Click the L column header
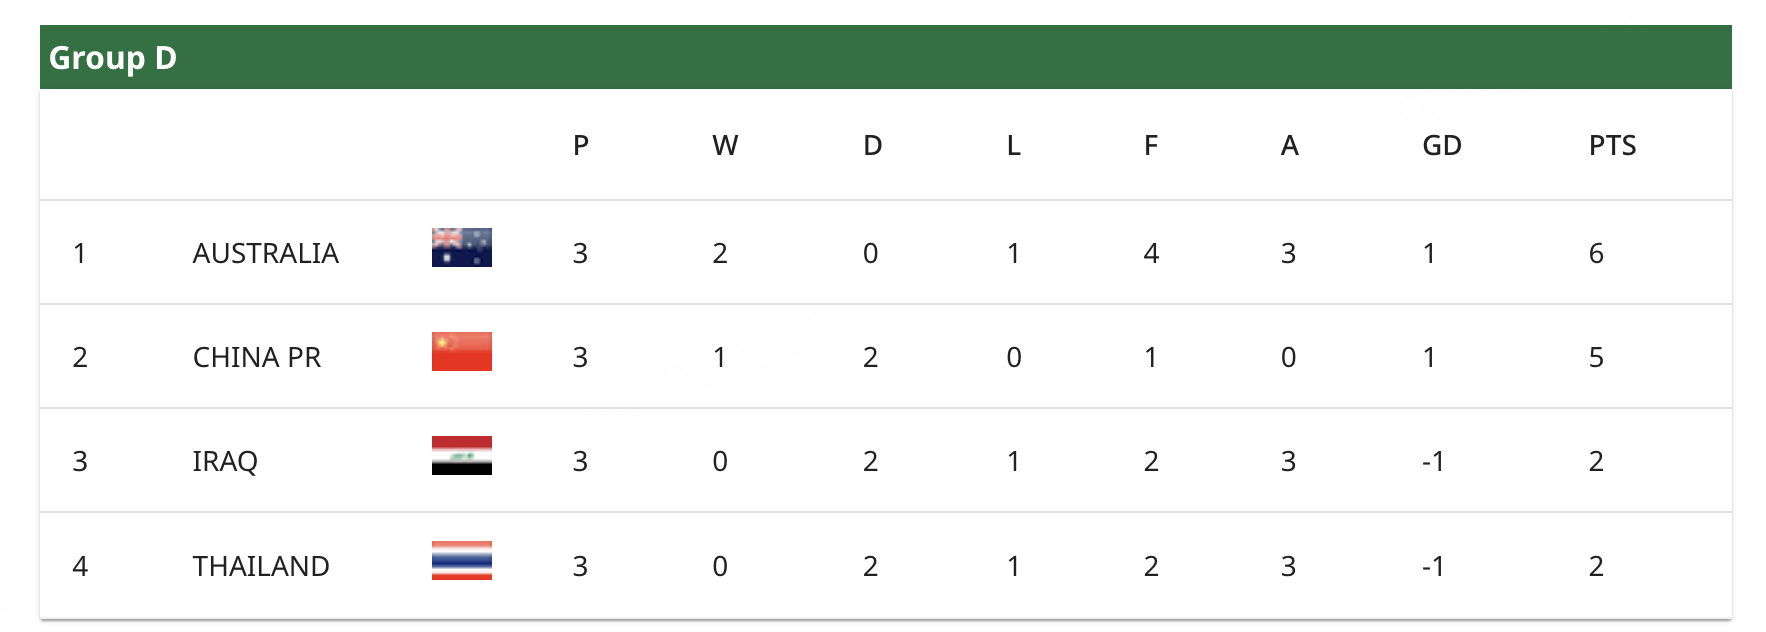 [1013, 146]
